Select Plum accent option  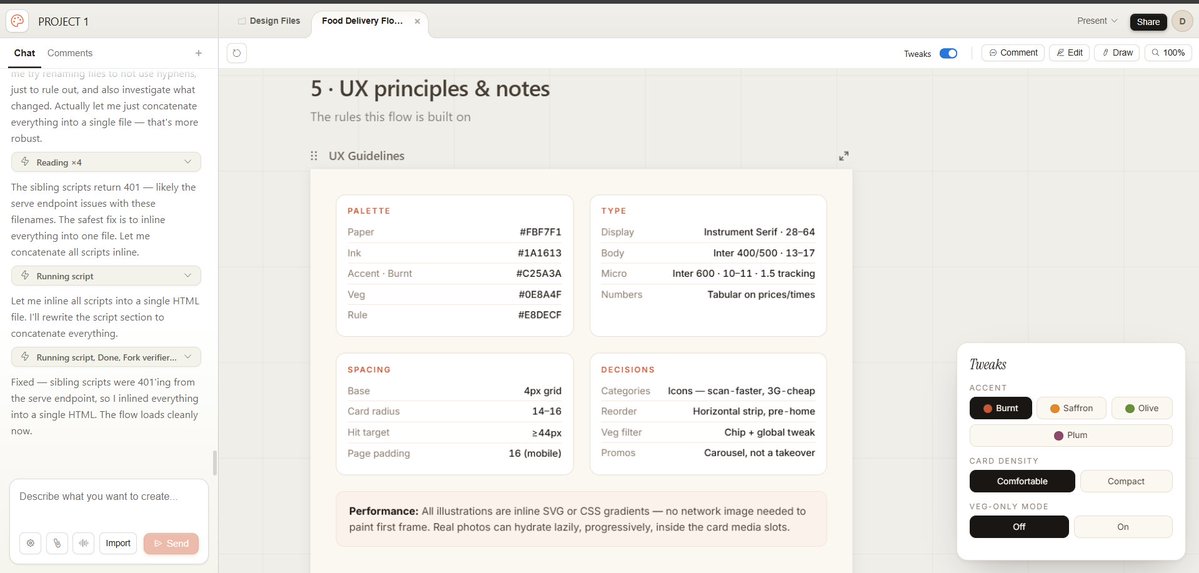pos(1071,435)
